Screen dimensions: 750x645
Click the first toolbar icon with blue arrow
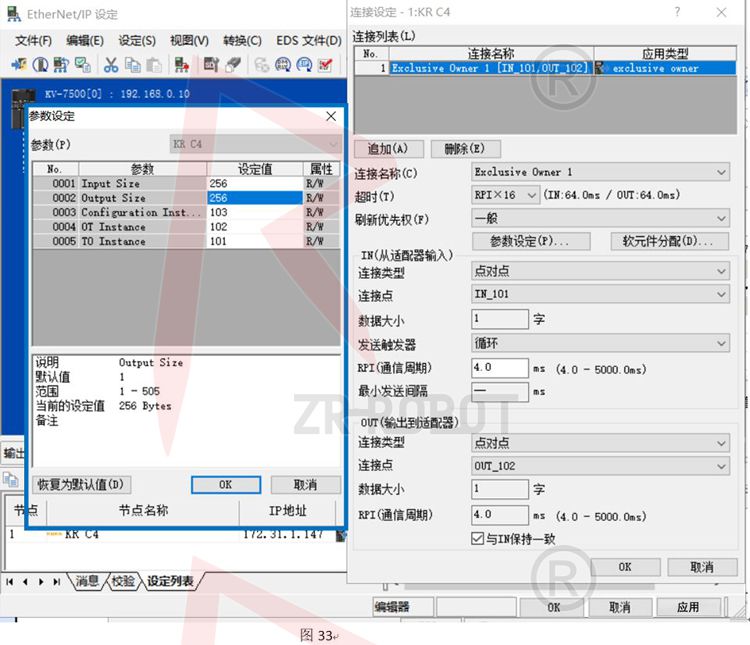(x=18, y=65)
